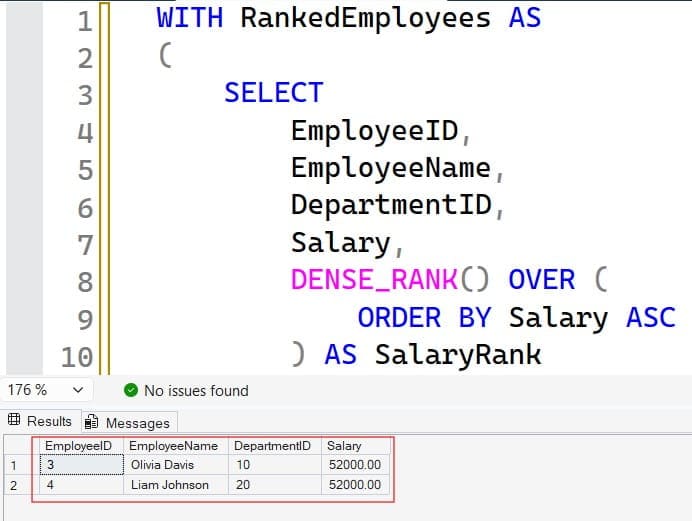This screenshot has height=521, width=692.
Task: Click EmployeeName on code line 5
Action: point(391,169)
